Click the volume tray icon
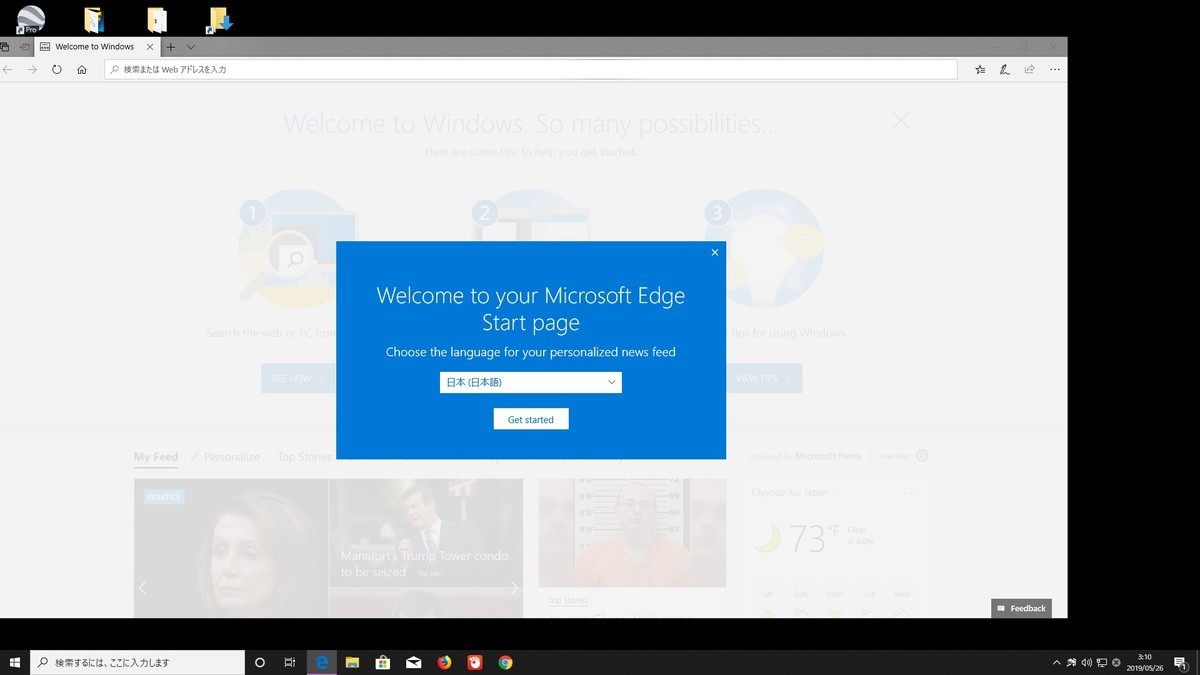The width and height of the screenshot is (1200, 675). coord(1086,662)
